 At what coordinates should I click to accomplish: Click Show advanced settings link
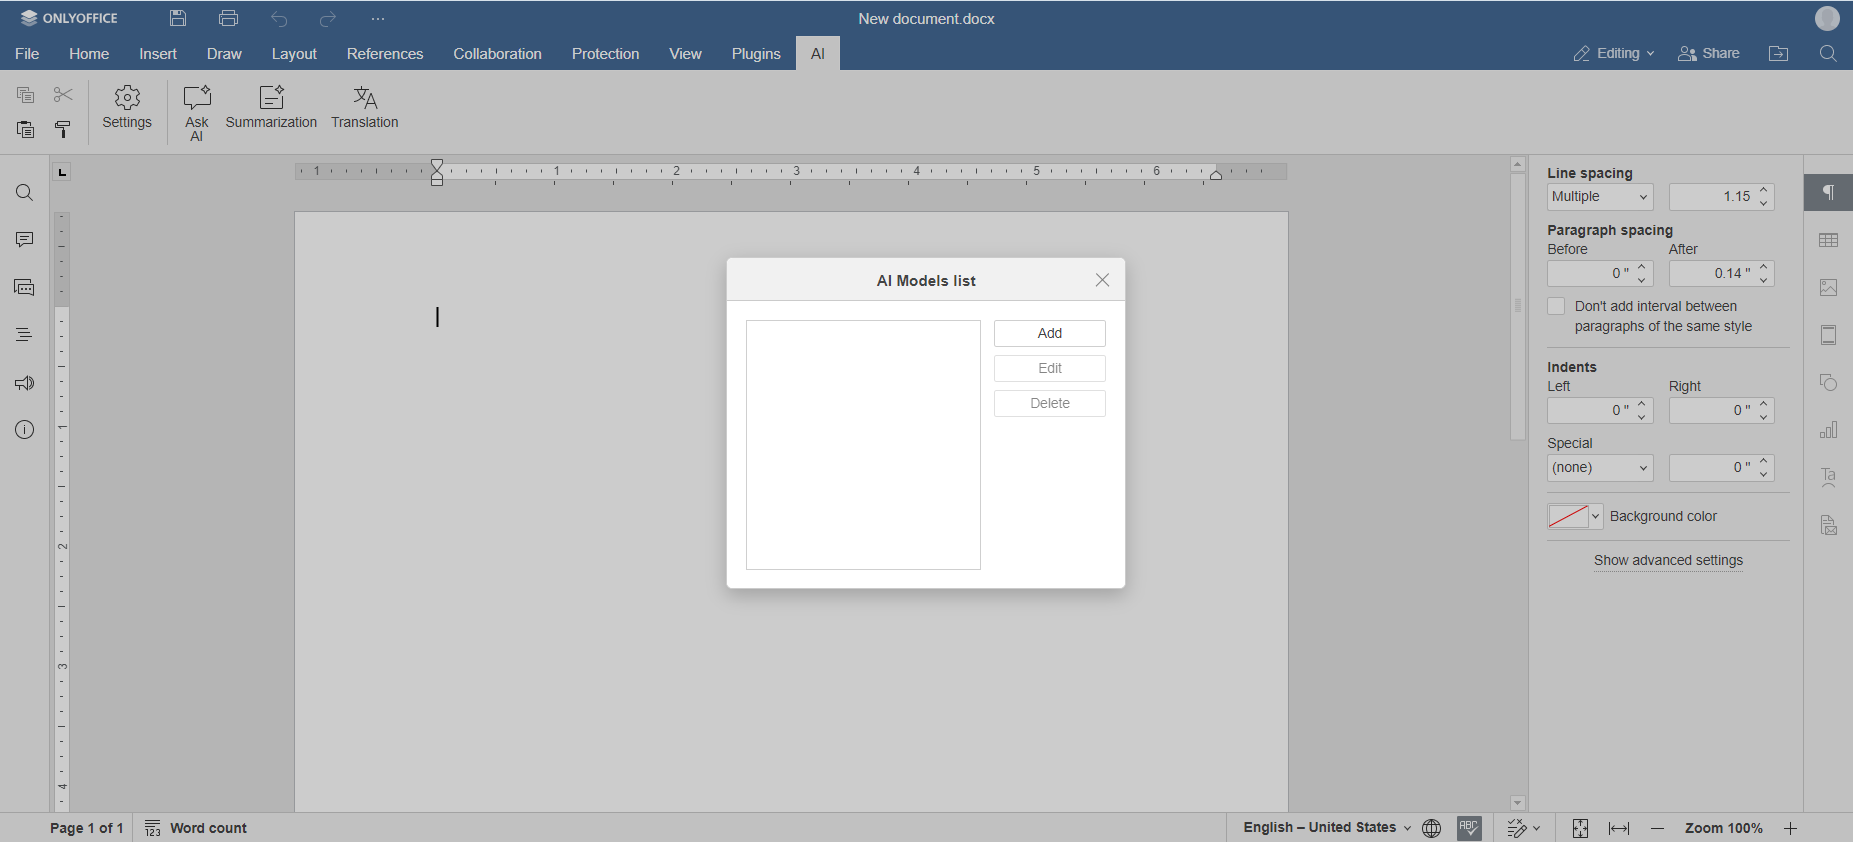click(x=1668, y=561)
